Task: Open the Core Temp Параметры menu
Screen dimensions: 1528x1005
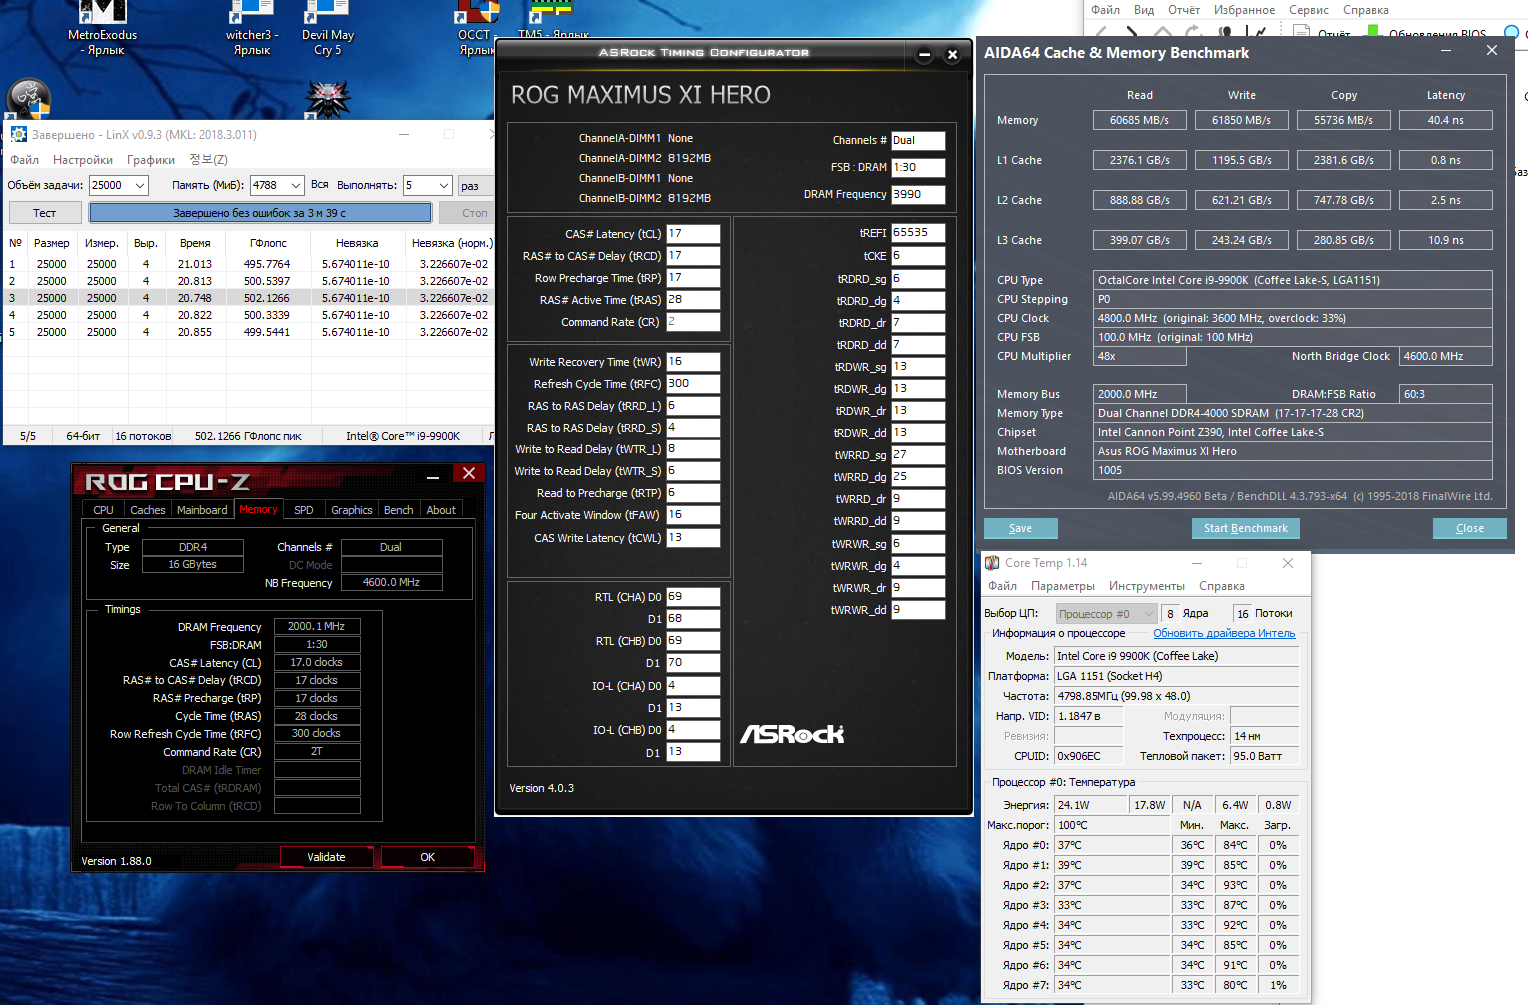Action: pos(1063,586)
